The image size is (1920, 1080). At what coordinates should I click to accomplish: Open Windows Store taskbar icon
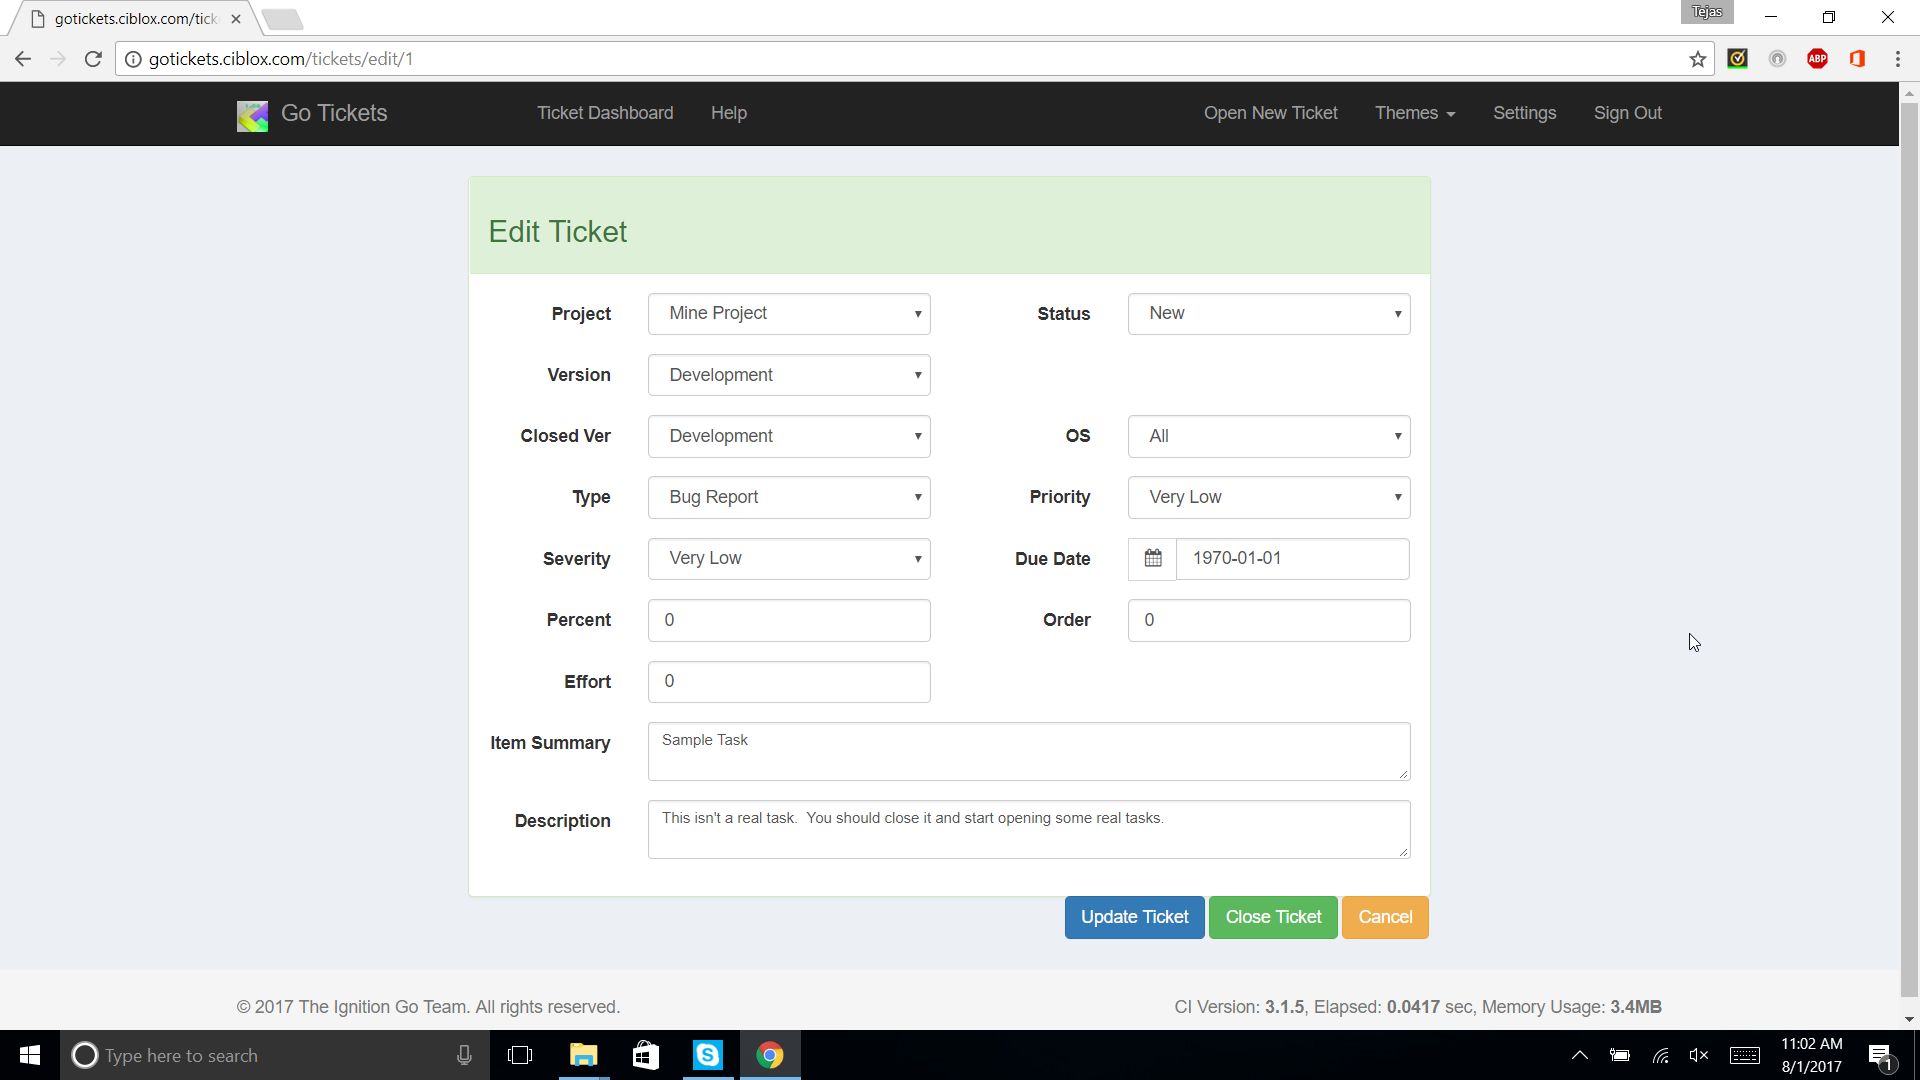pos(646,1055)
